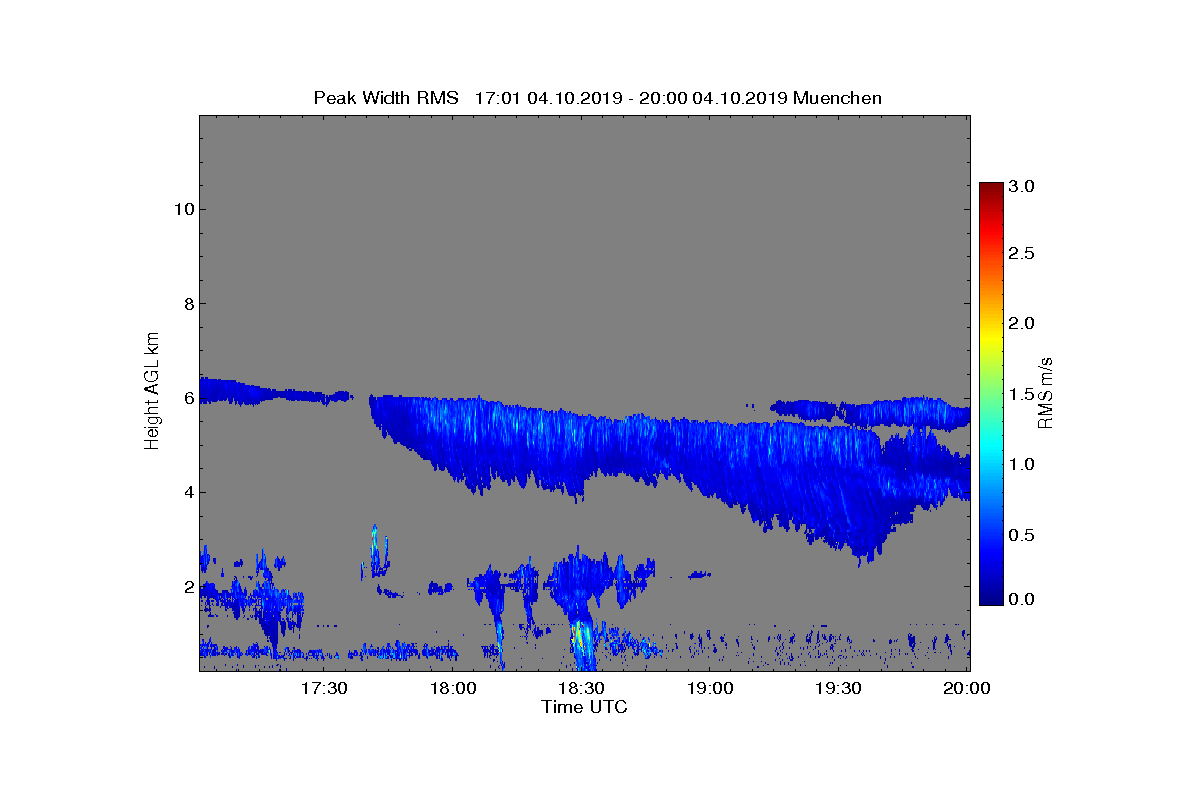Click the 'Muenchen' location text in the title

click(837, 98)
